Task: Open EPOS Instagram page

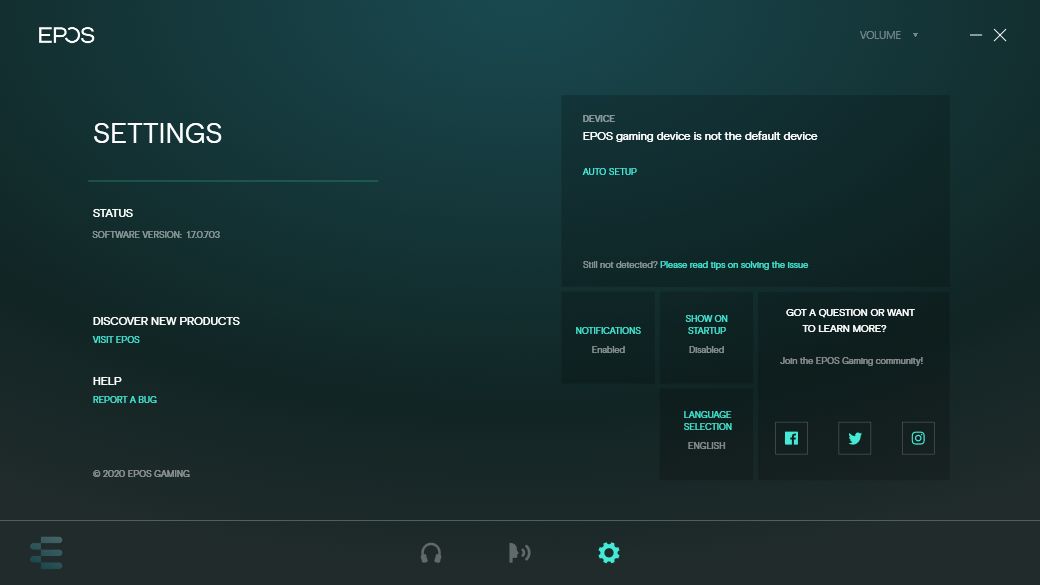Action: 918,438
